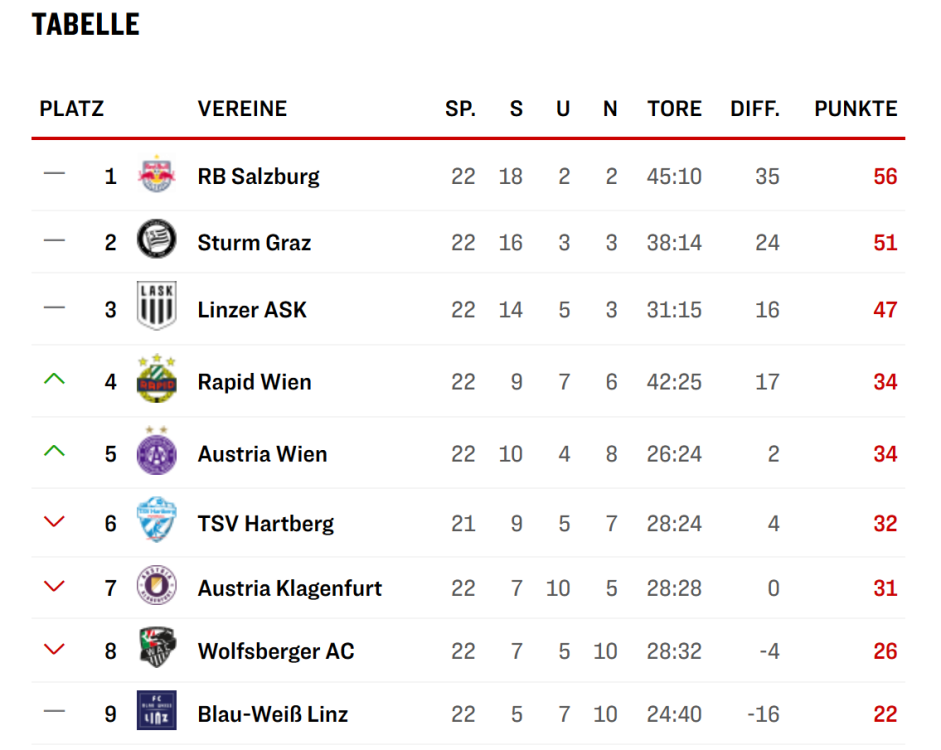Open the Sturm Graz team name
Screen dimensions: 941x750
point(254,243)
